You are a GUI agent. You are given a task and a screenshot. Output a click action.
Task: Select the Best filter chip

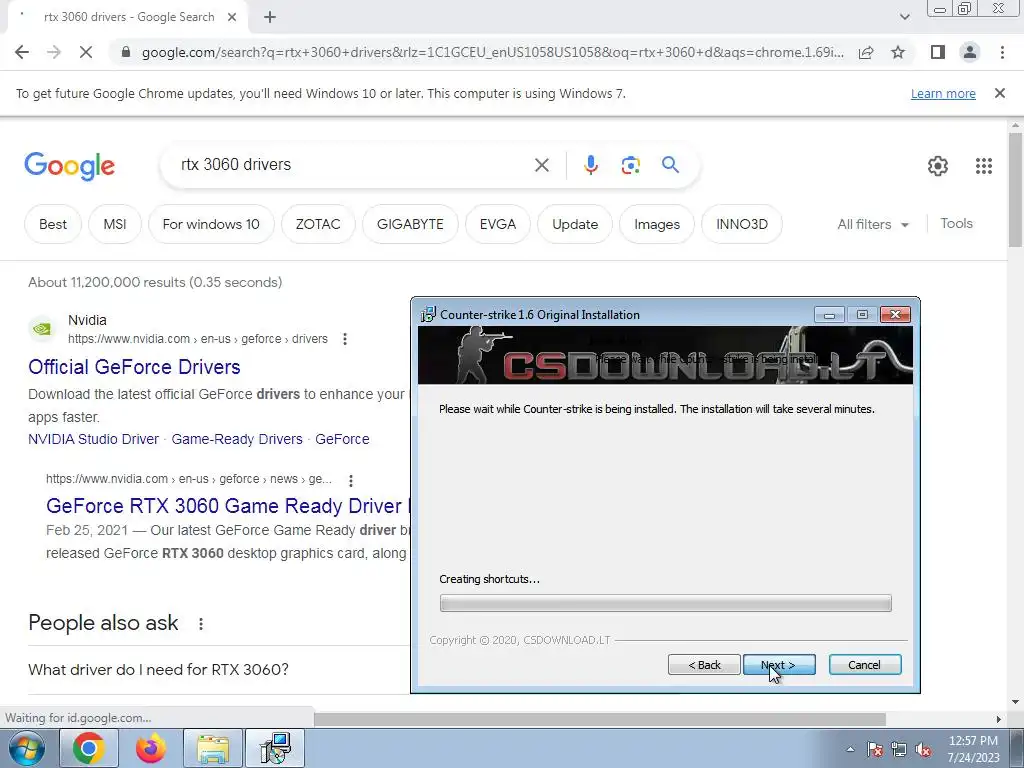[x=53, y=224]
